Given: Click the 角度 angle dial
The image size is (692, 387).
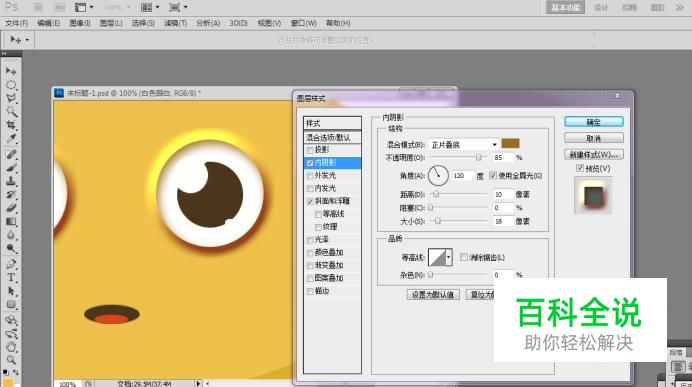Looking at the screenshot, I should 438,175.
